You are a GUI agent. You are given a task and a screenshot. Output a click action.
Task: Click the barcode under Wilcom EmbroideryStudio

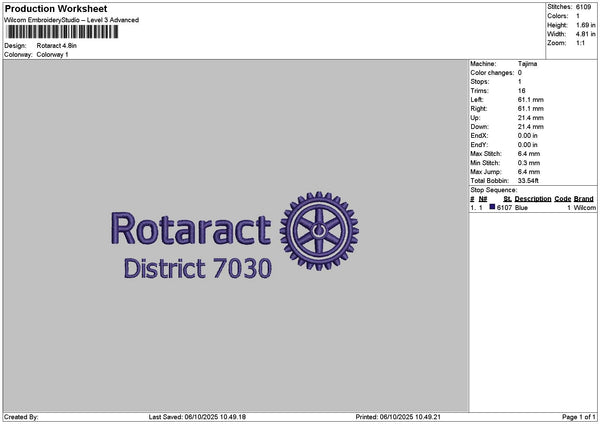(62, 32)
